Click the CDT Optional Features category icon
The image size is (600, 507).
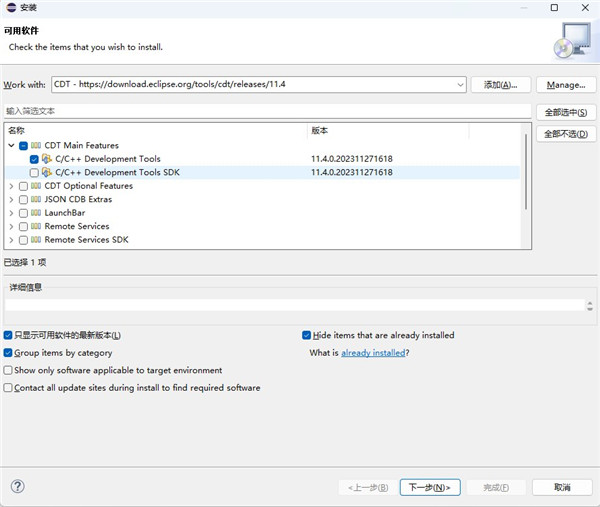36,186
